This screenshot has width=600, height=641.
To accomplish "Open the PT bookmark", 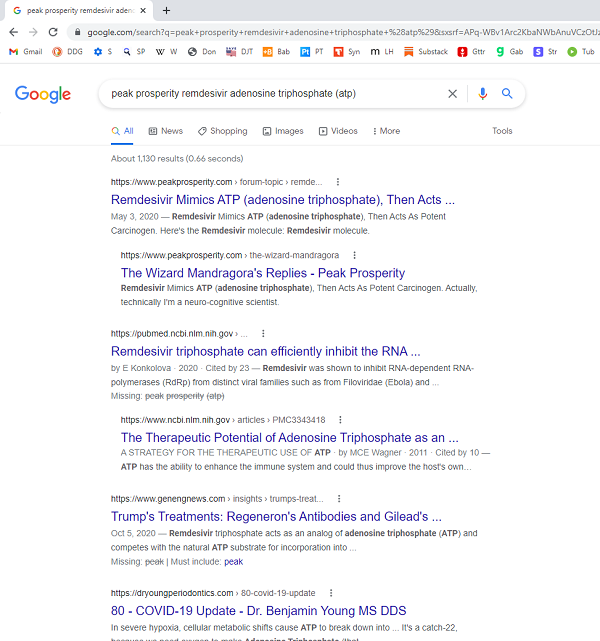I will (312, 52).
